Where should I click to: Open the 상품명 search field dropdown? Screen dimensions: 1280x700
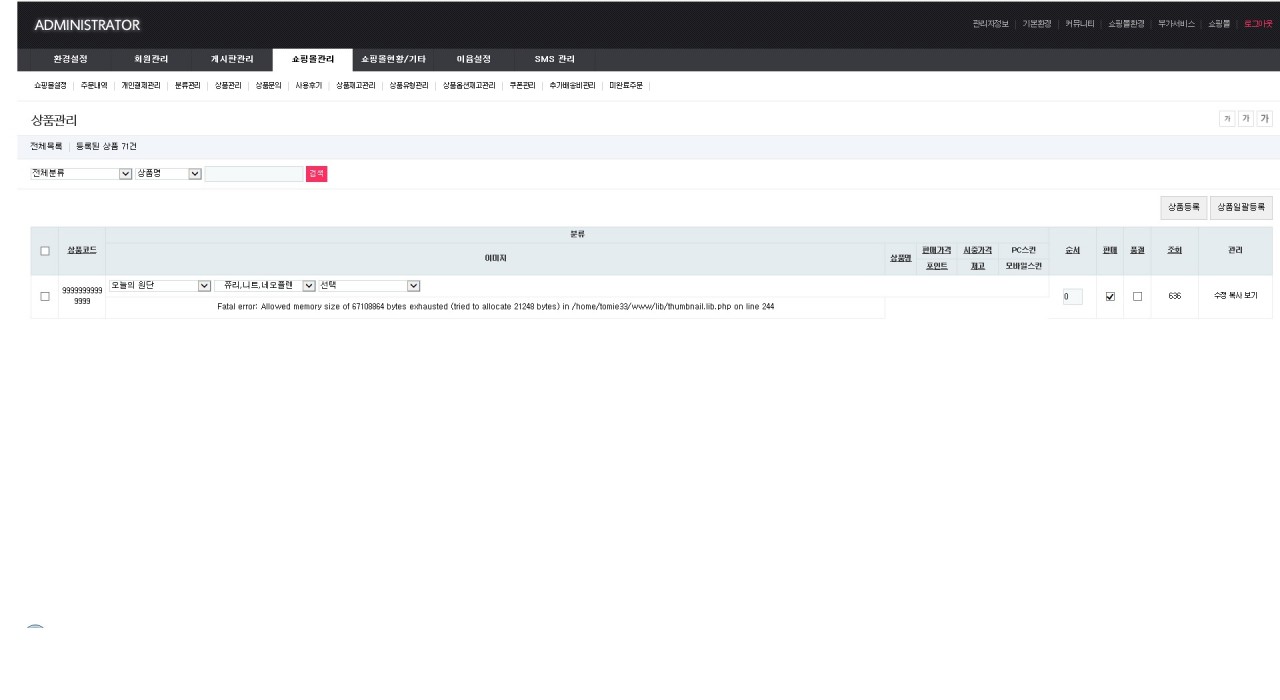point(169,174)
